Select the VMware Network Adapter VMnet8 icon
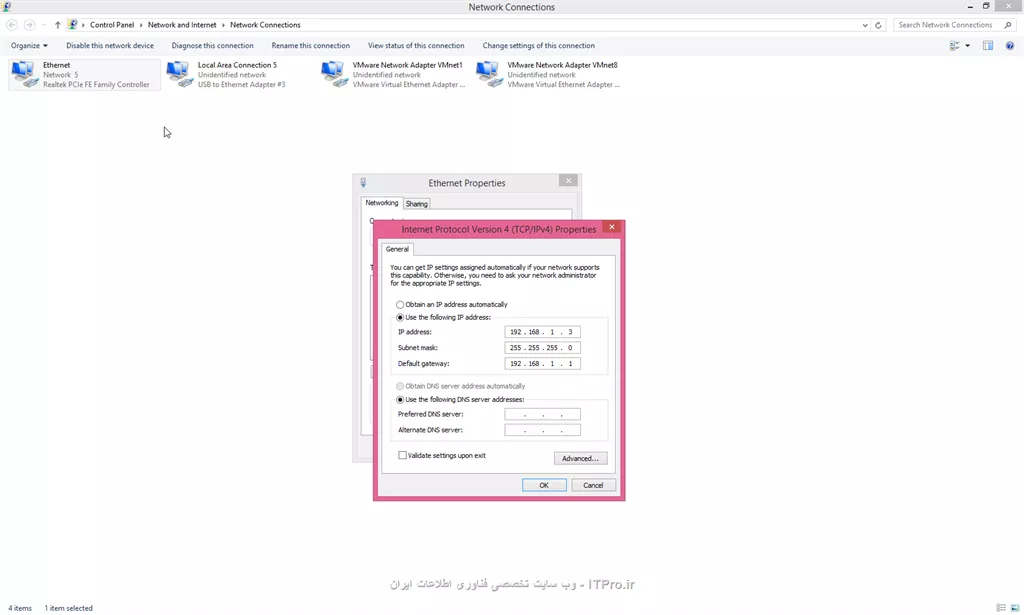This screenshot has height=615, width=1024. (488, 74)
